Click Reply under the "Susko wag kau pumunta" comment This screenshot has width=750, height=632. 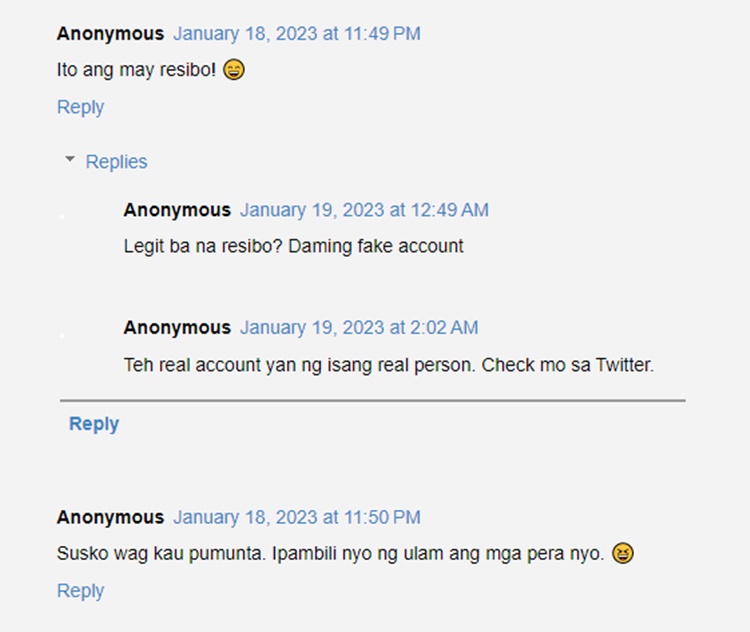tap(80, 591)
